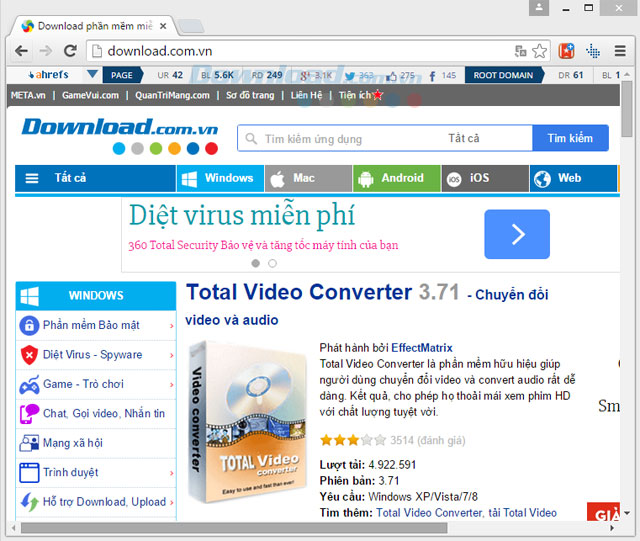Viewport: 640px width, 541px height.
Task: Open the Tiện ích link
Action: click(x=355, y=95)
